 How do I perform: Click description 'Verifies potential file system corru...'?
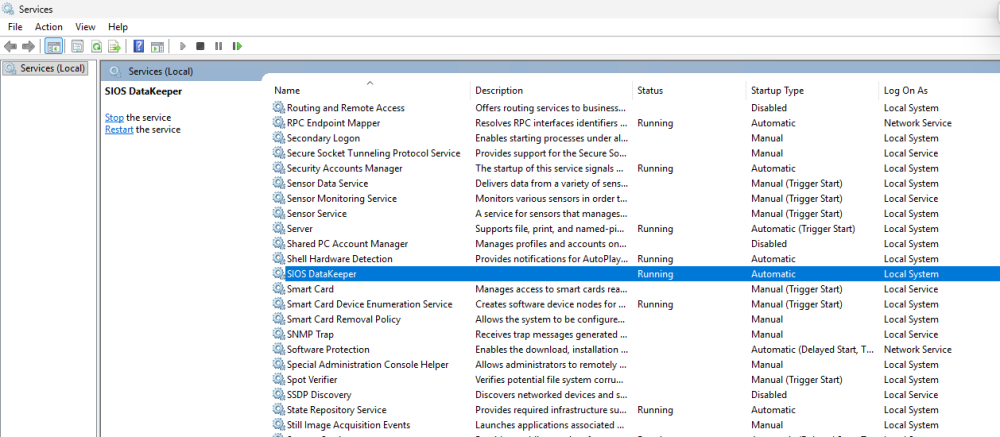[x=551, y=380]
